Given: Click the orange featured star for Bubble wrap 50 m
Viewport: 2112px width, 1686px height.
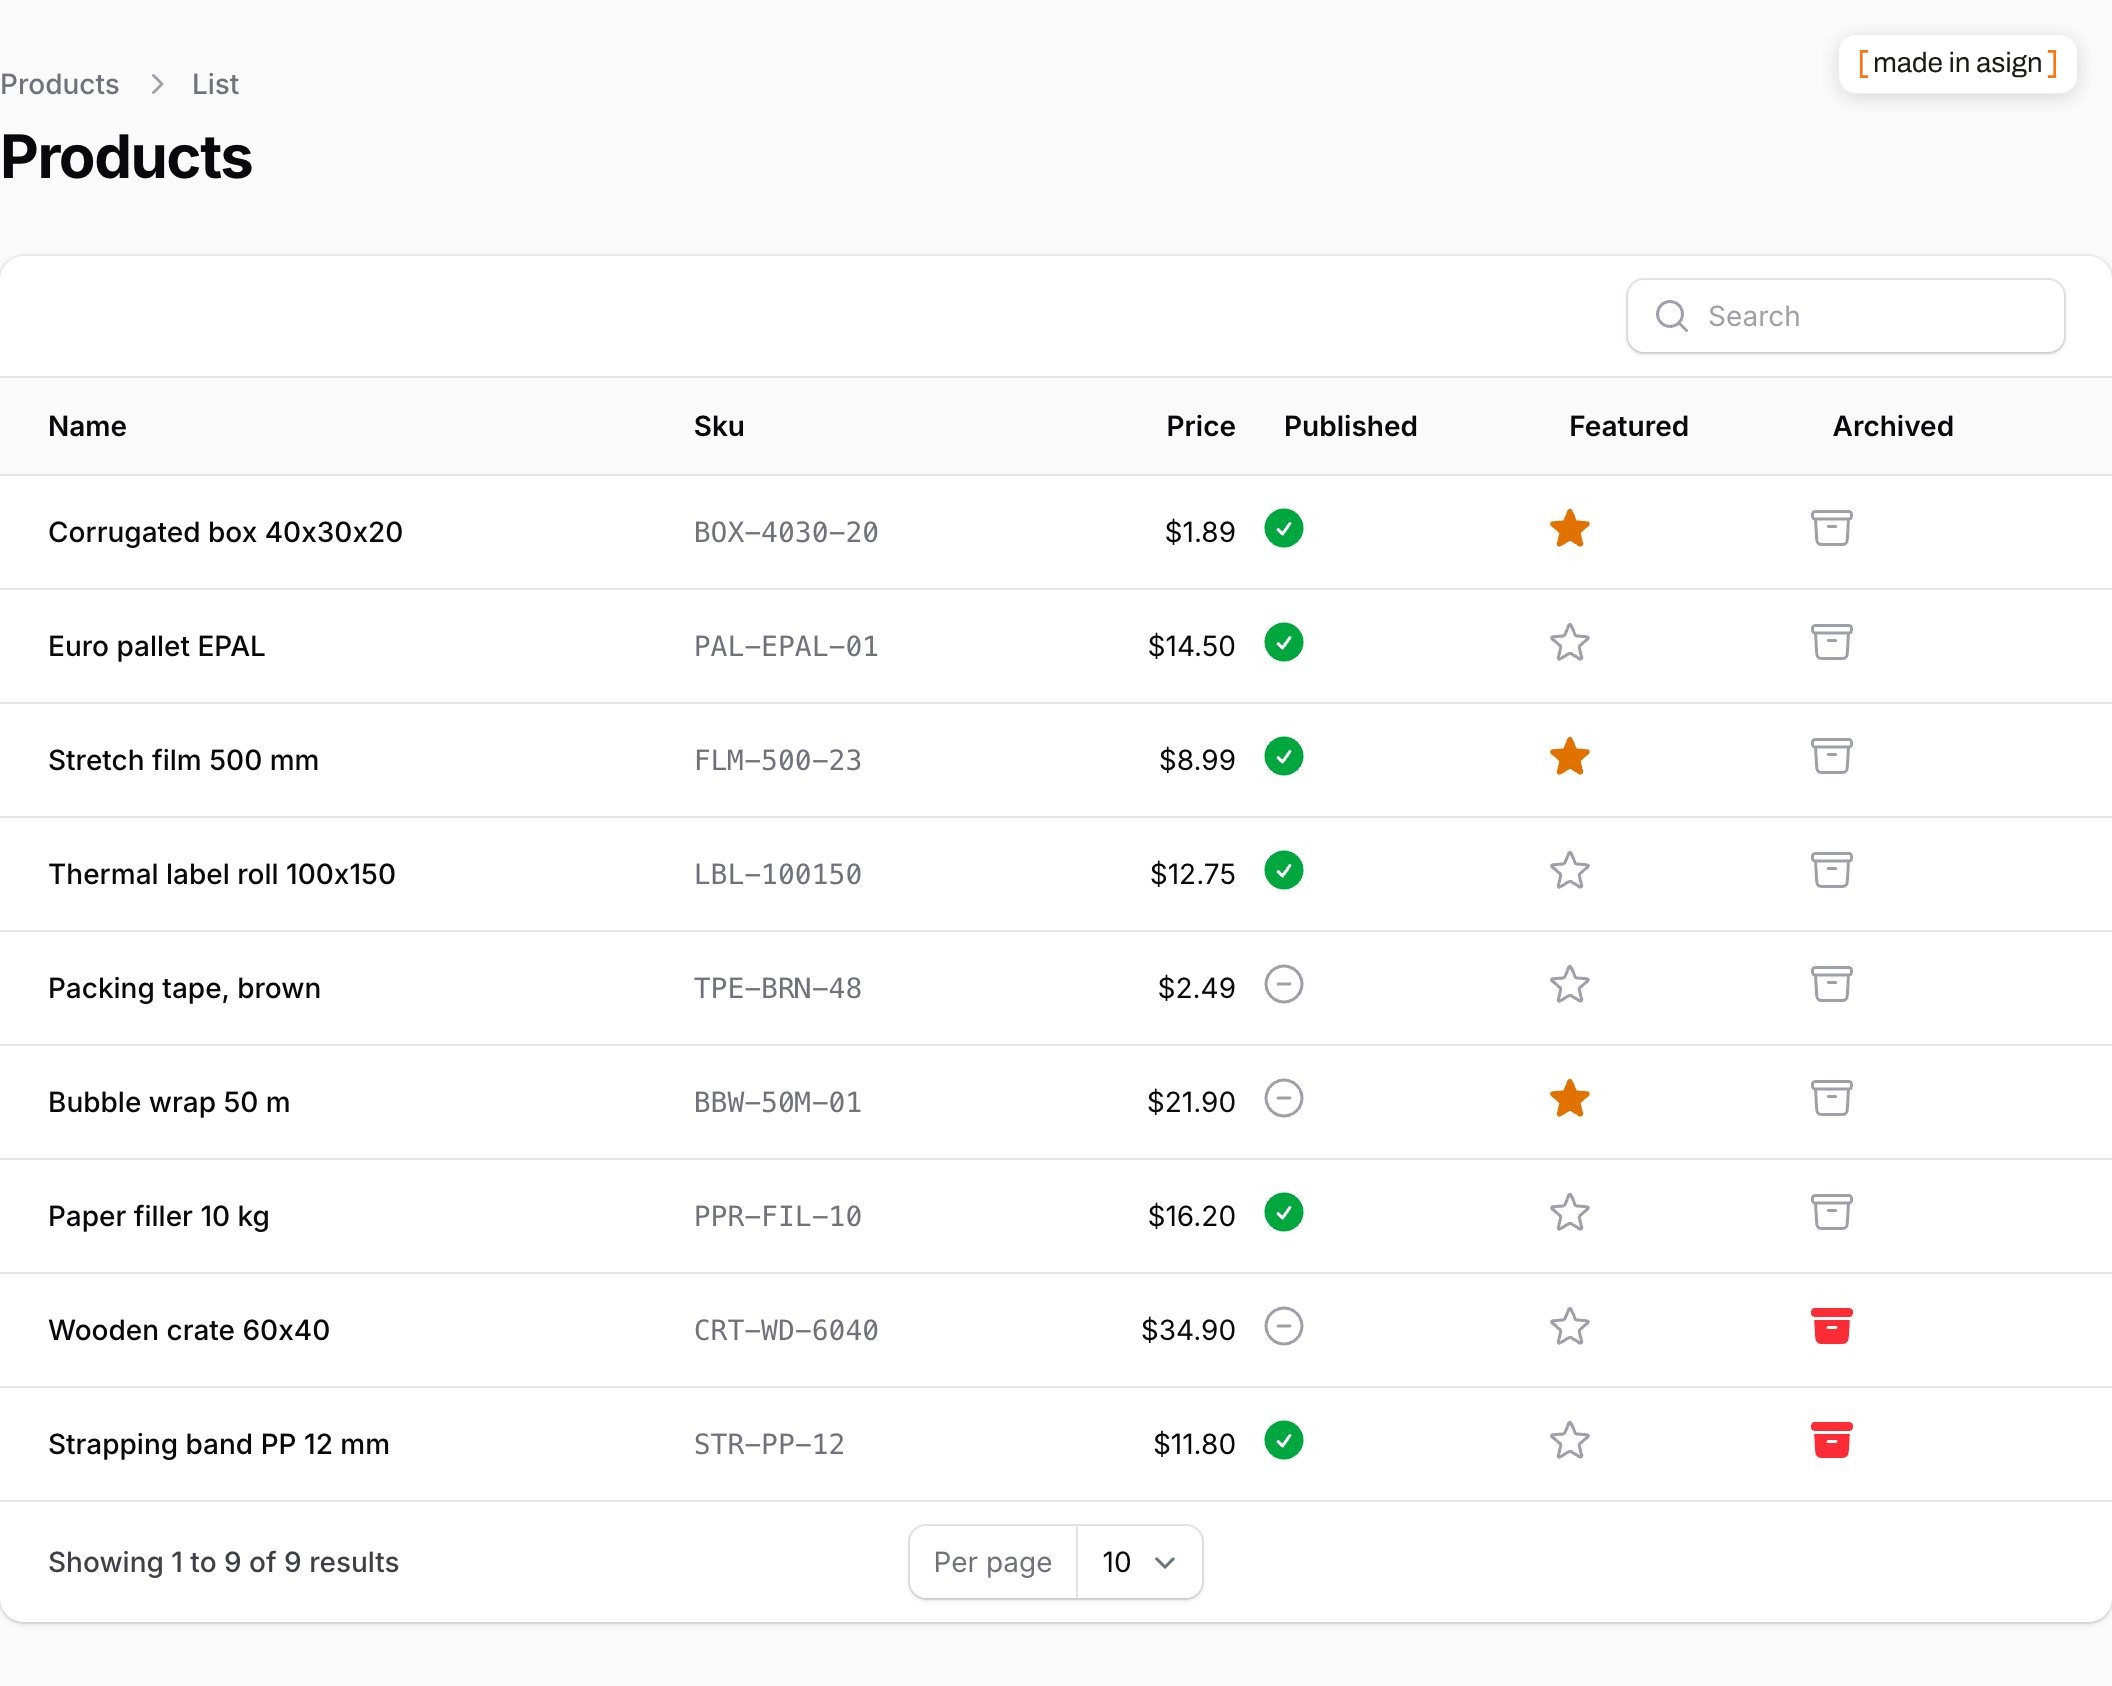Looking at the screenshot, I should (x=1569, y=1098).
